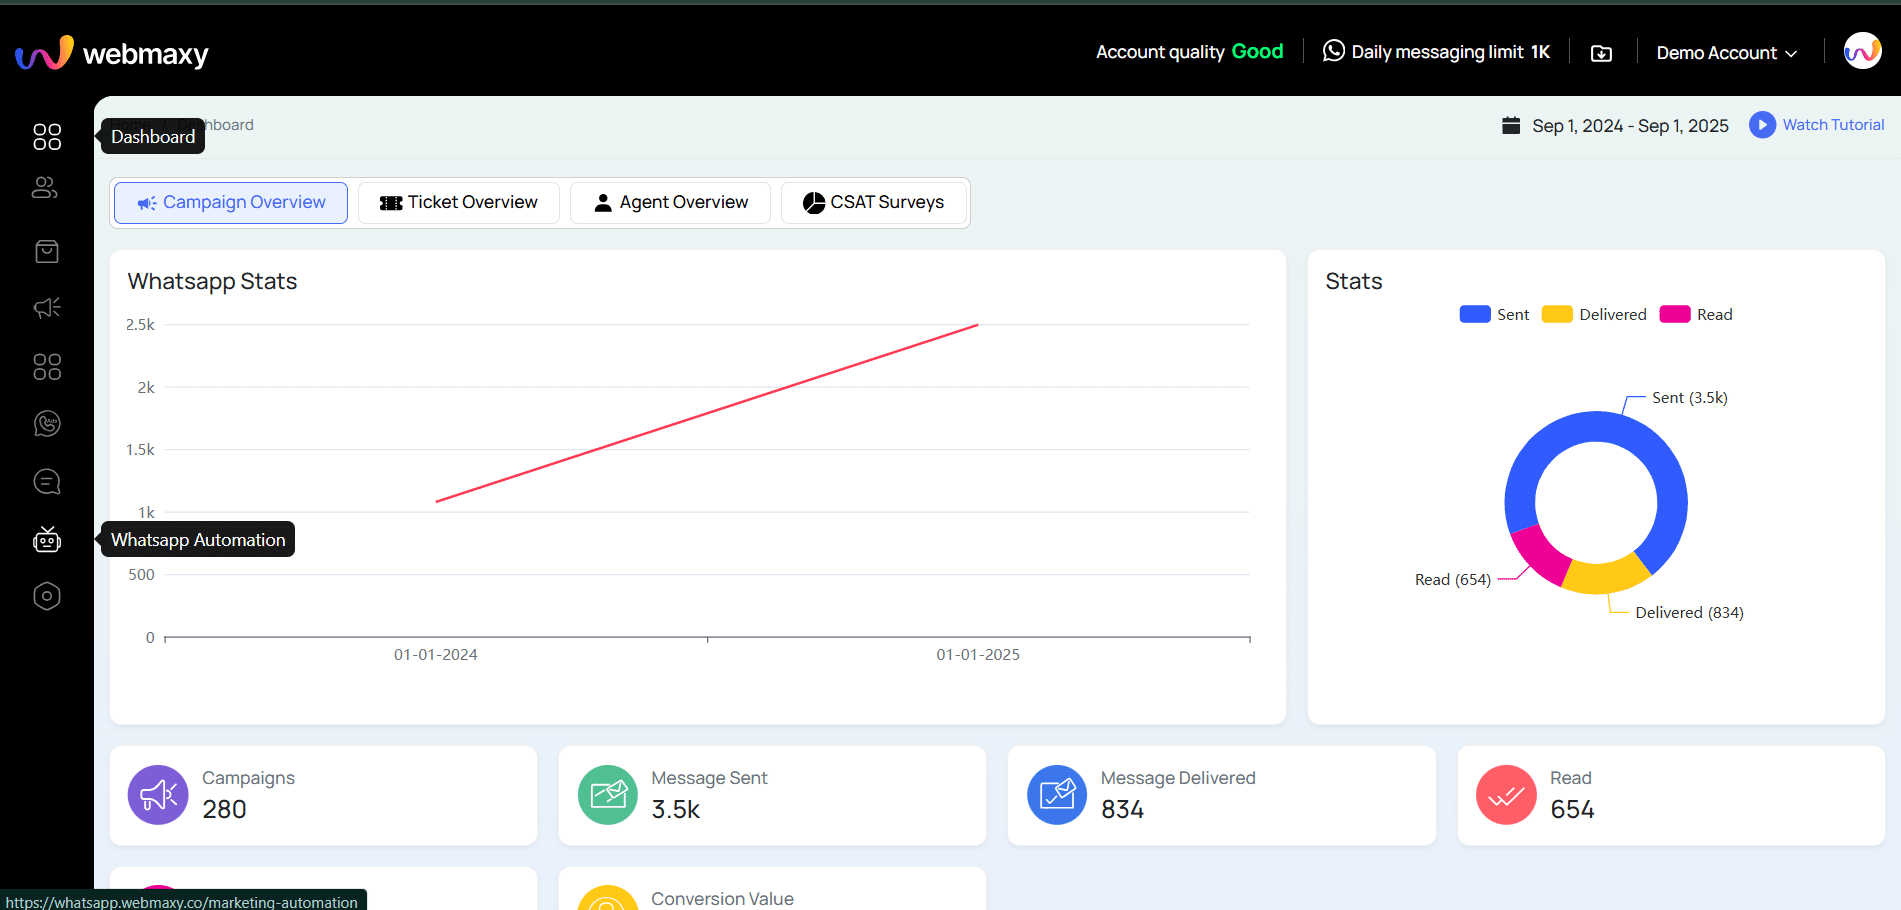Click the purple Campaigns megaphone card icon
The image size is (1901, 910).
[x=158, y=795]
